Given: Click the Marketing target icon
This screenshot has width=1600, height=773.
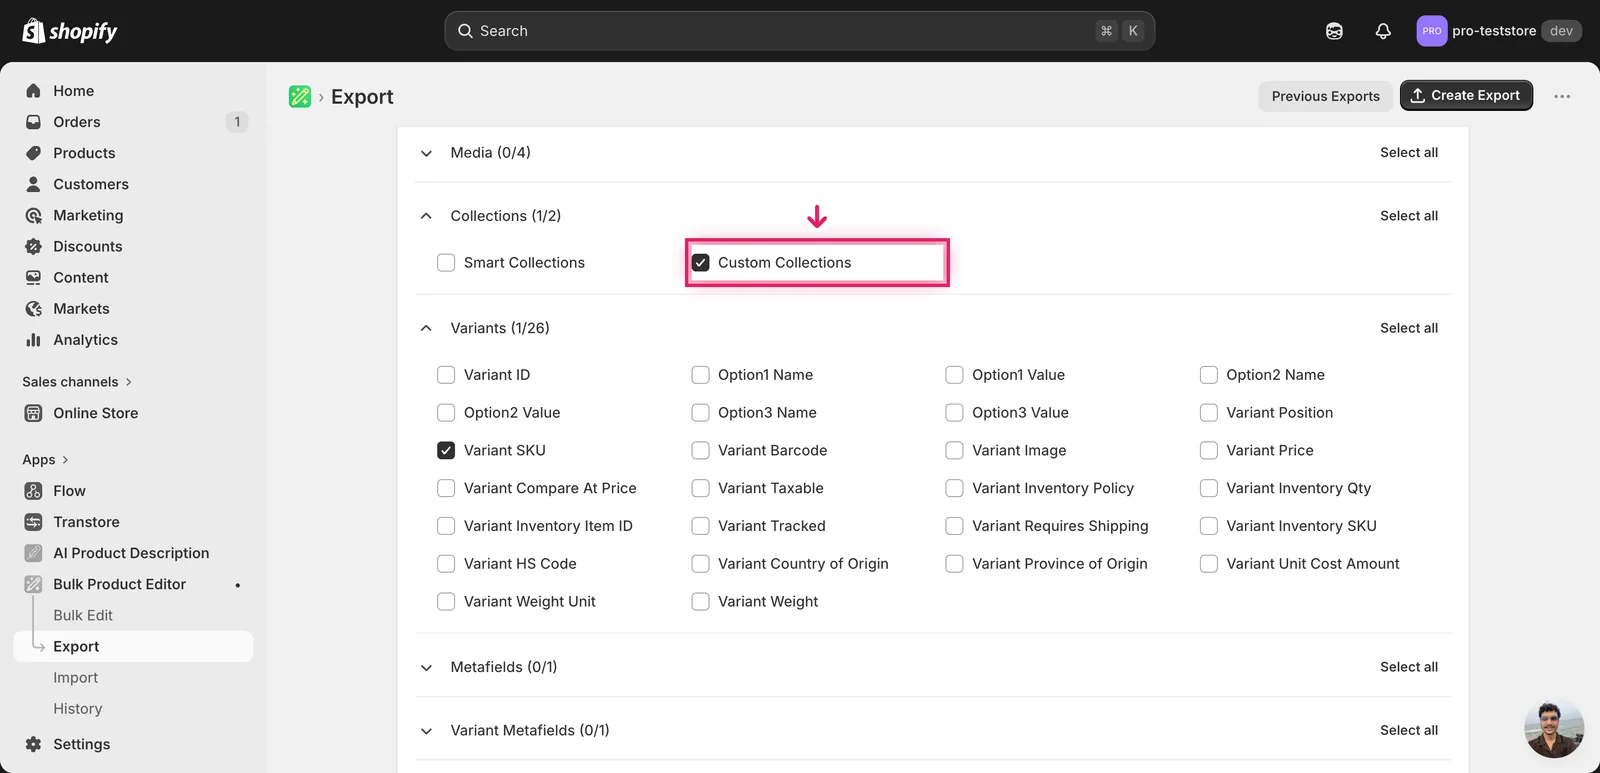Looking at the screenshot, I should [x=33, y=215].
